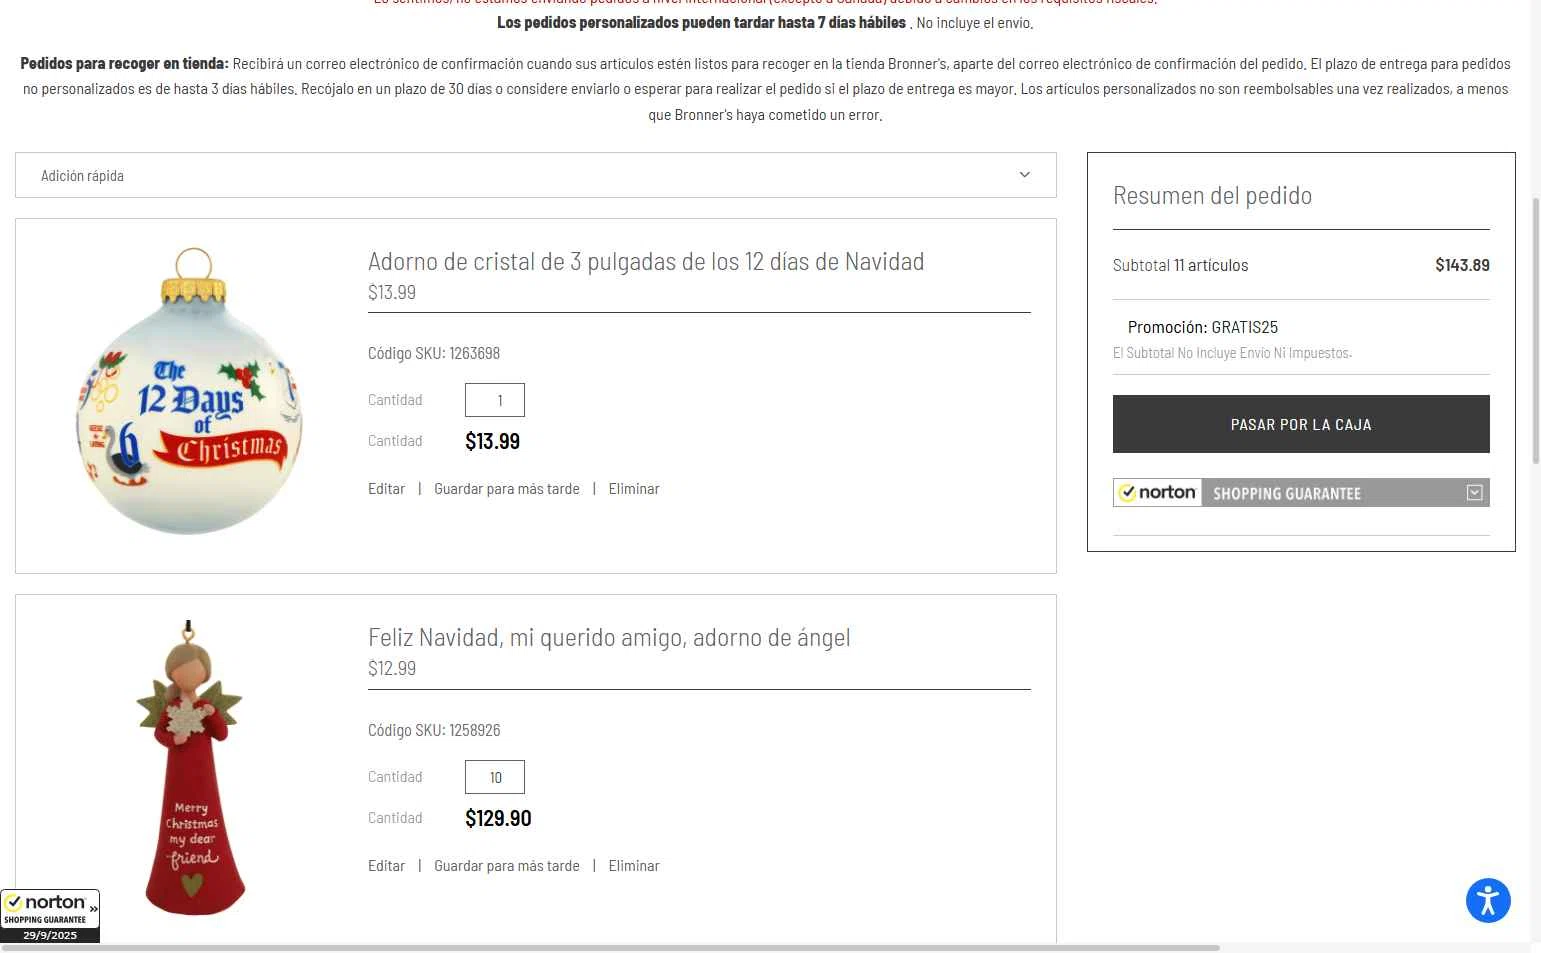
Task: Expand the Norton guarantee dropdown arrow
Action: (x=1474, y=493)
